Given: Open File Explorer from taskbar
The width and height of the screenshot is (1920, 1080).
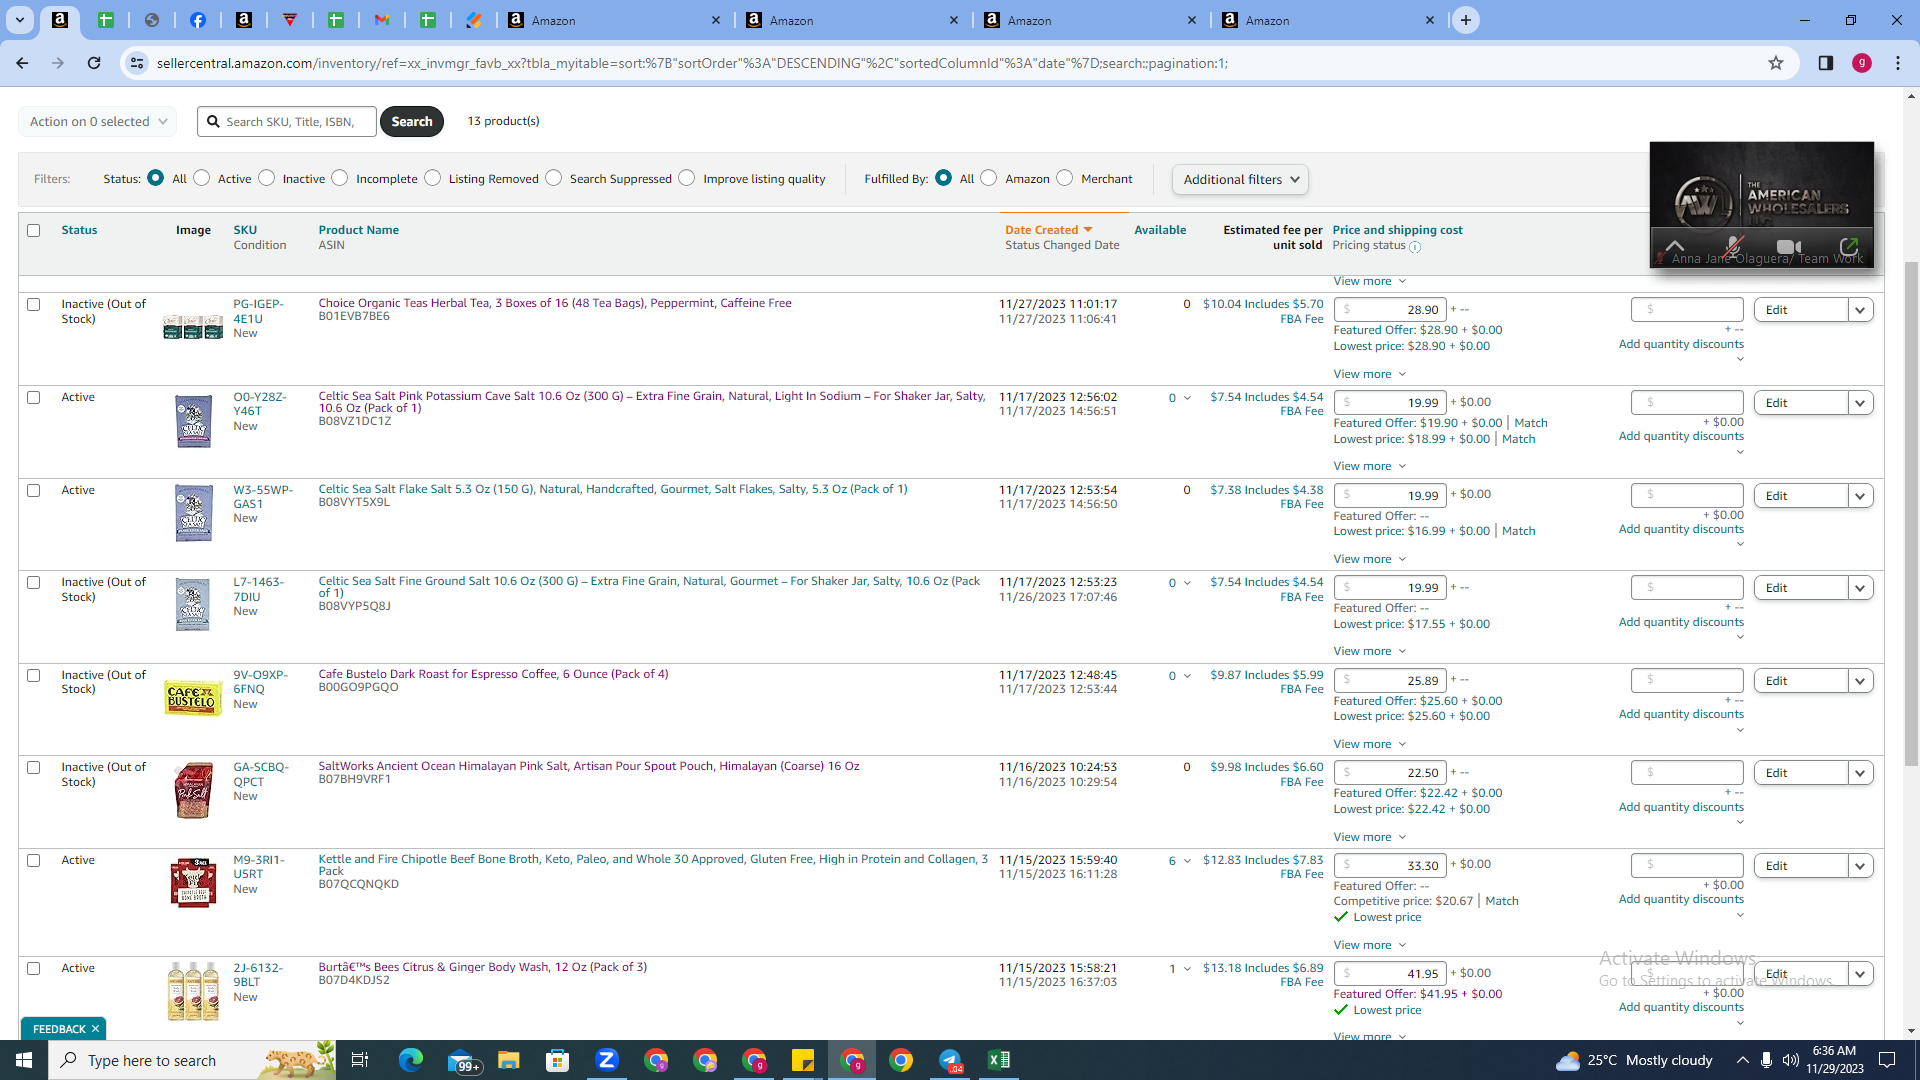Looking at the screenshot, I should (509, 1060).
